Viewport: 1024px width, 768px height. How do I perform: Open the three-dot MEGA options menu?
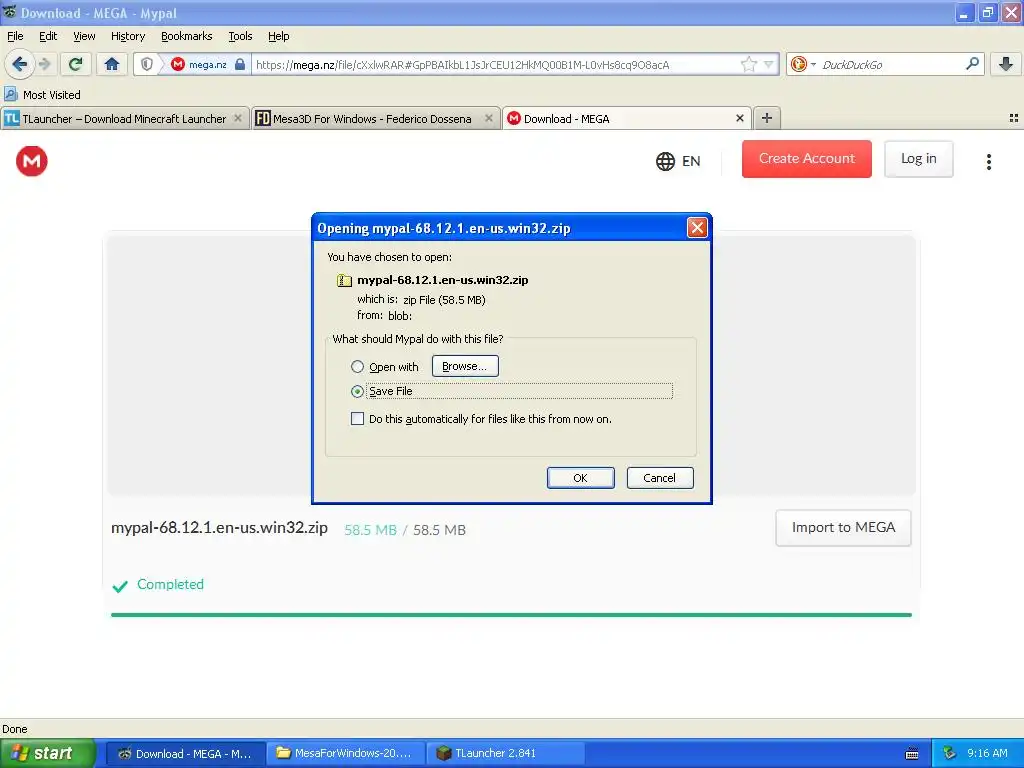pos(989,161)
